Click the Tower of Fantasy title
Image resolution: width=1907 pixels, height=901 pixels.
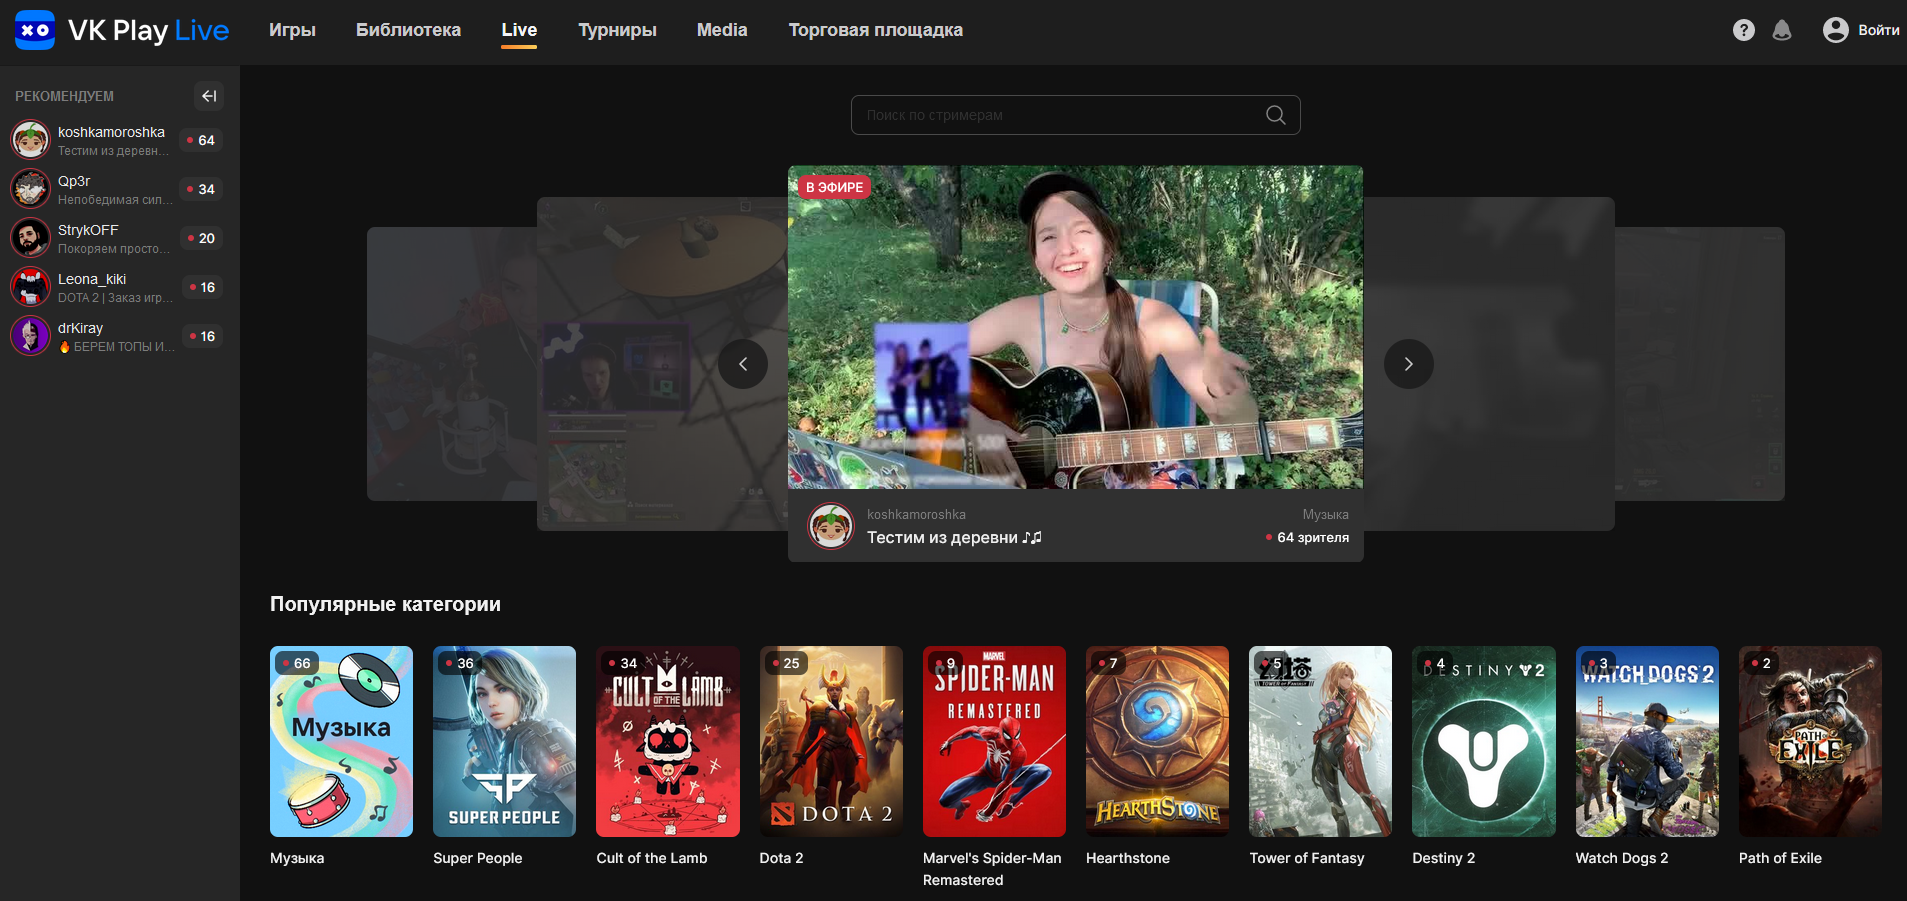pos(1307,858)
